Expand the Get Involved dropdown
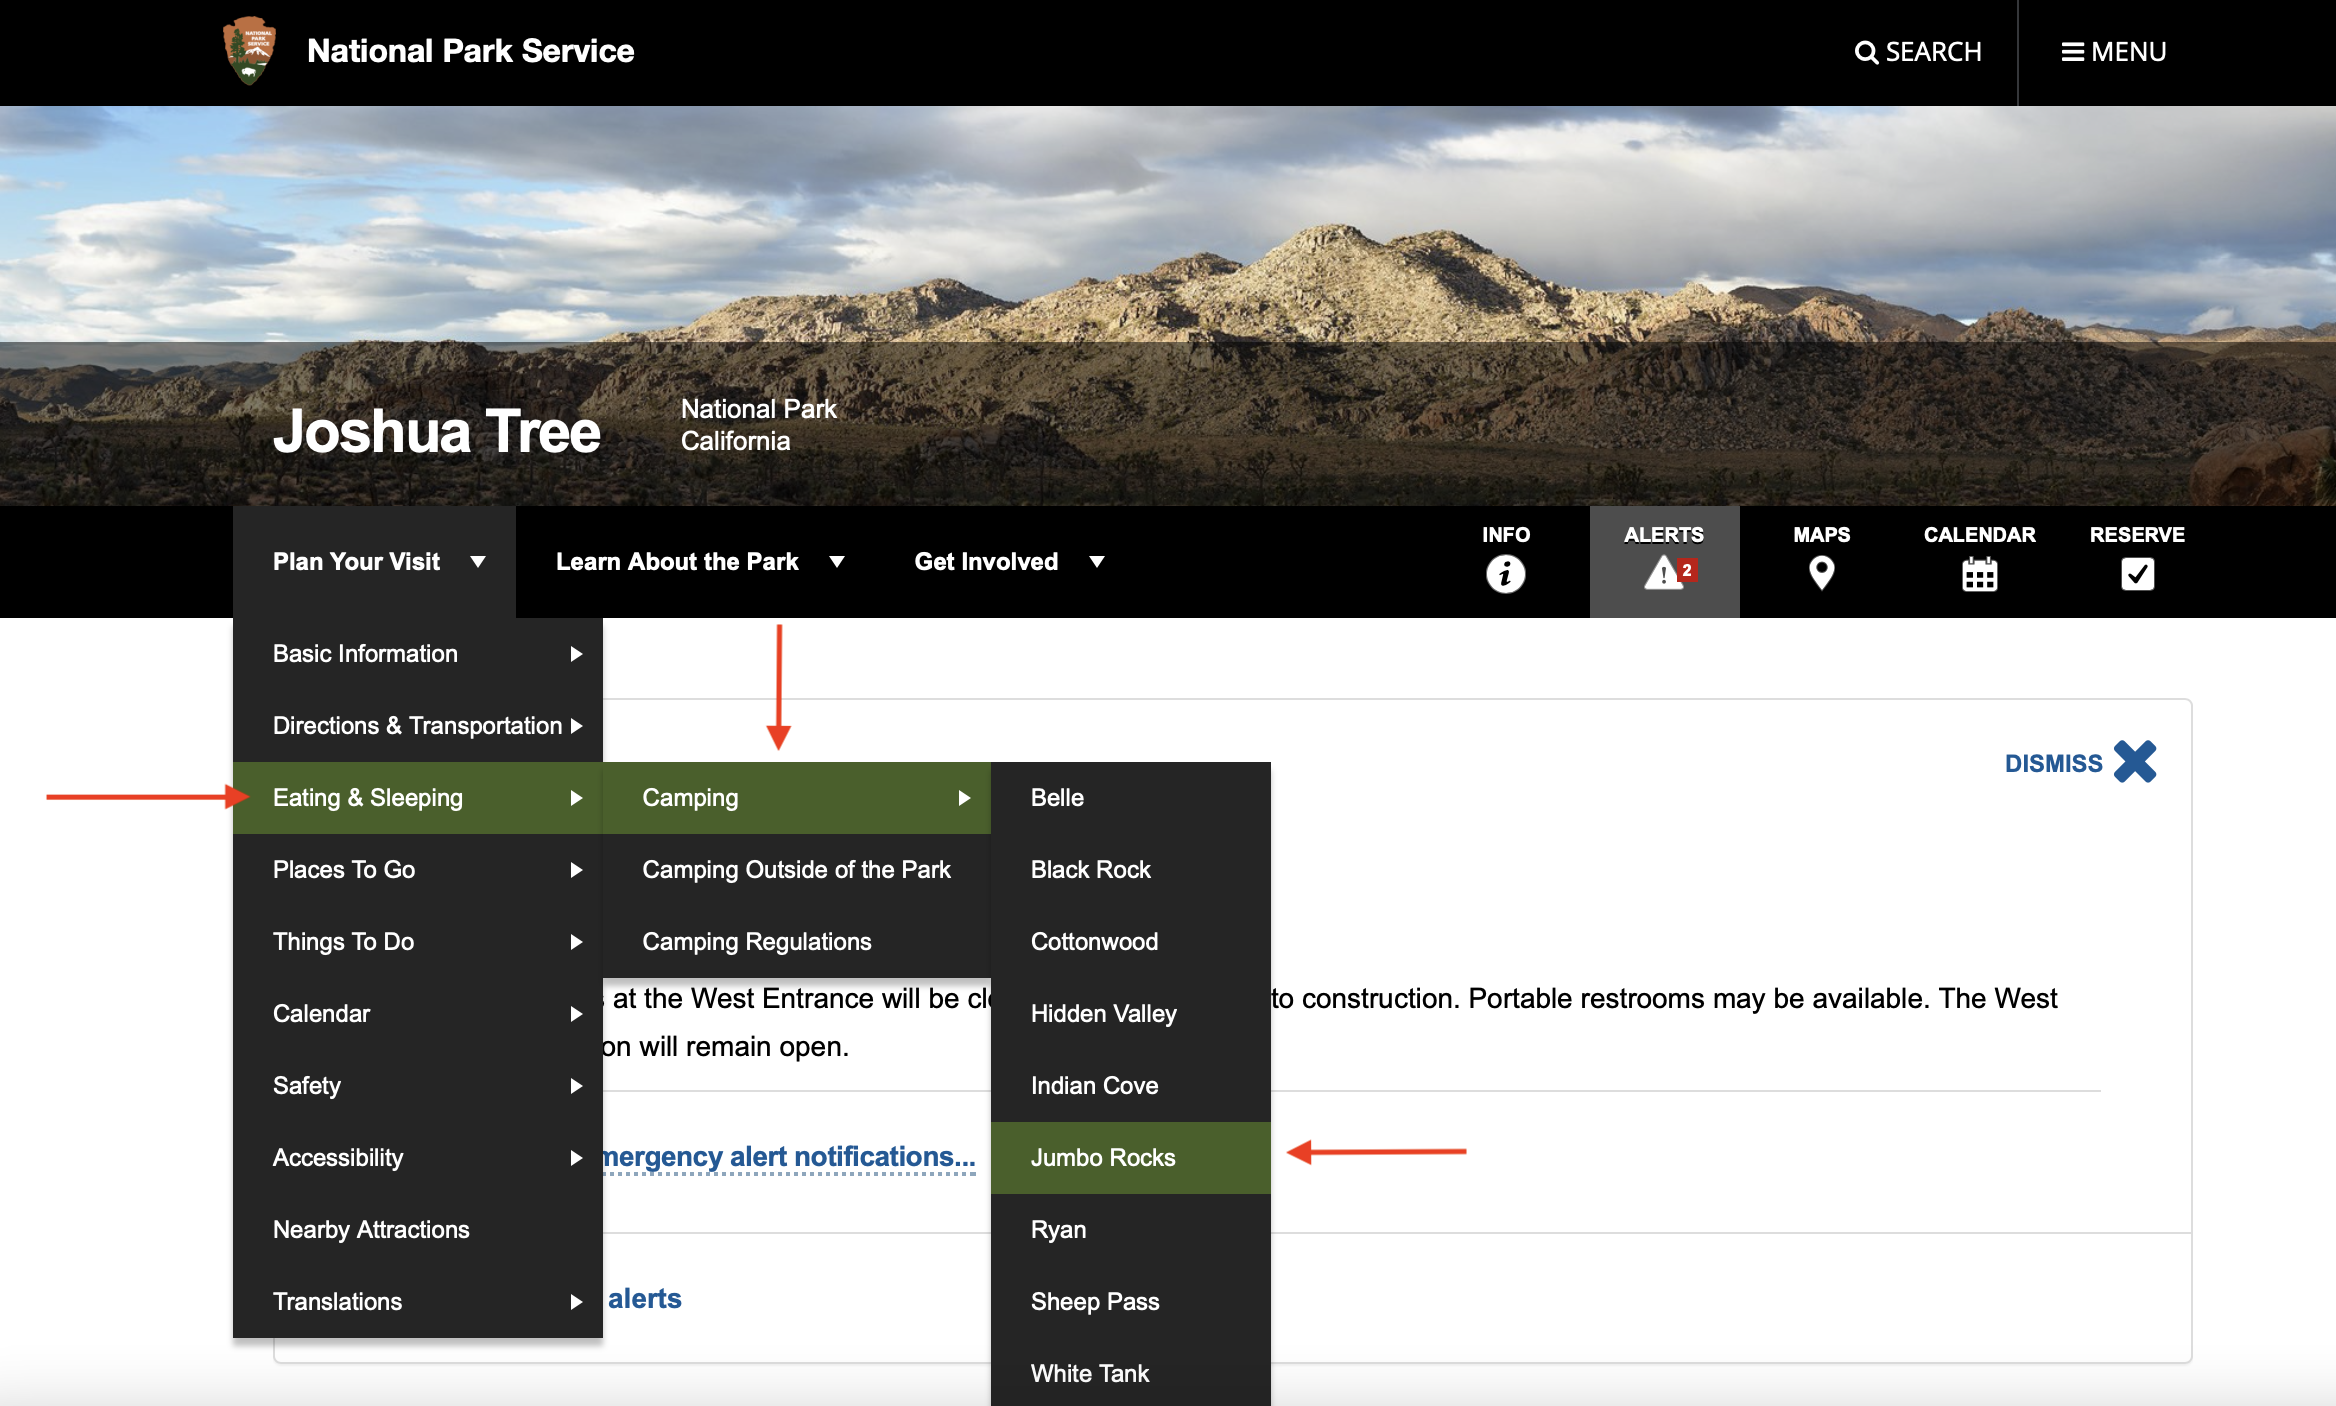 pyautogui.click(x=1097, y=562)
